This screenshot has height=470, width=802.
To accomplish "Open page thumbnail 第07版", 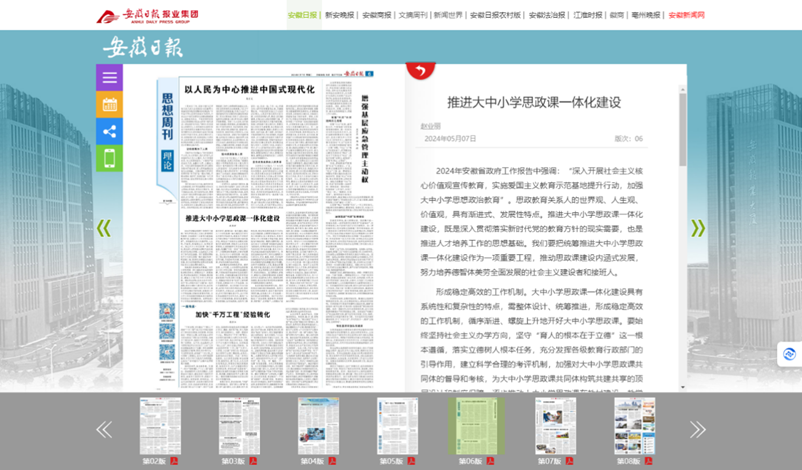I will [555, 426].
